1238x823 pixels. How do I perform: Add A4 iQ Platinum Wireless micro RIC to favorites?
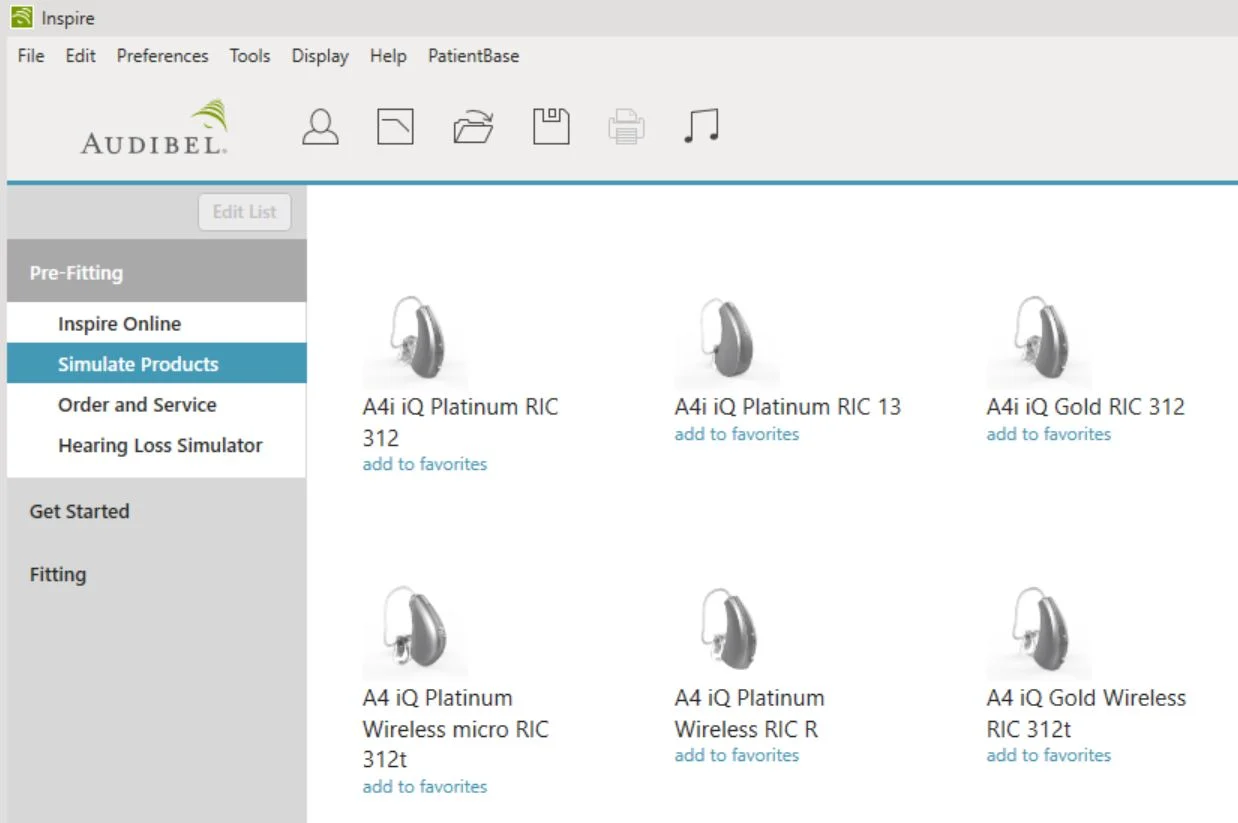pyautogui.click(x=425, y=787)
